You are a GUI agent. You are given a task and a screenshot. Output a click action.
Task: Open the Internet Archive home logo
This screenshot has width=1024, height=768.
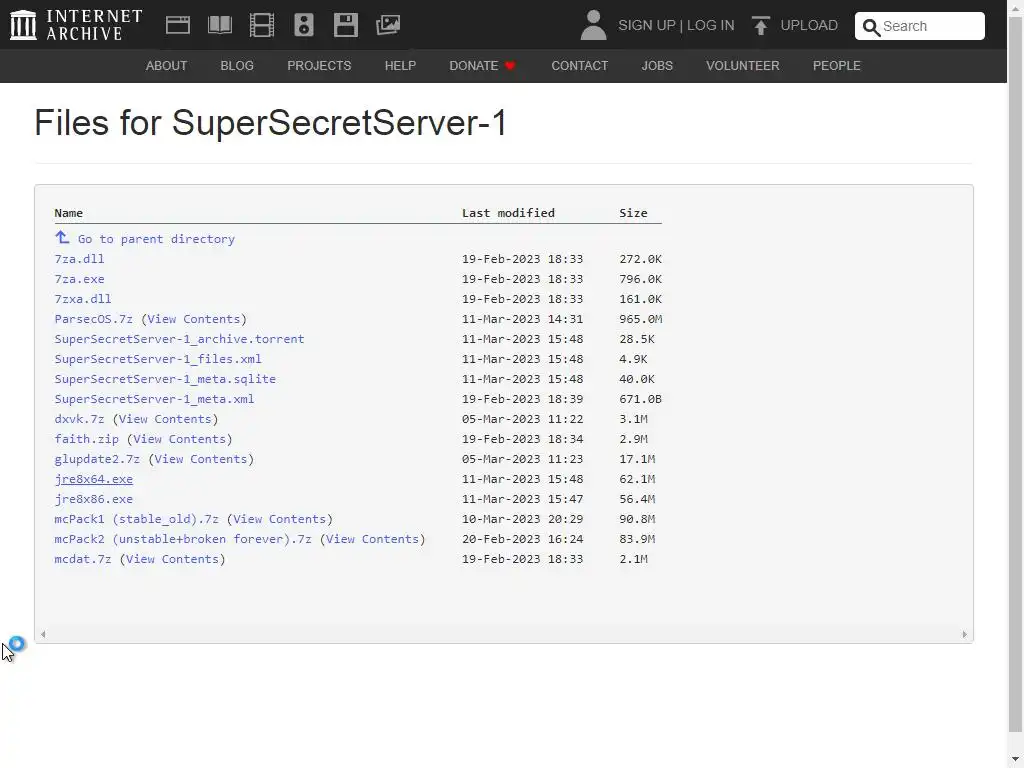tap(76, 25)
